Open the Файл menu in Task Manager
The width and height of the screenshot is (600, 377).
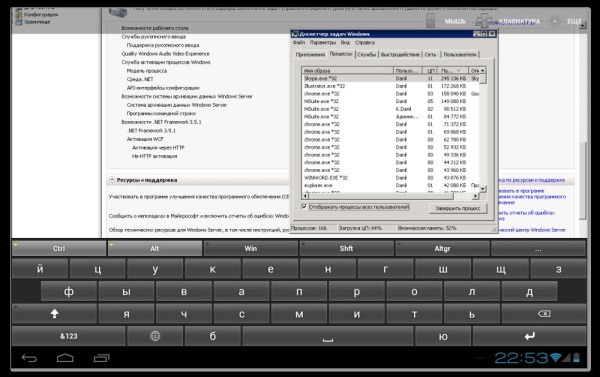click(x=299, y=42)
